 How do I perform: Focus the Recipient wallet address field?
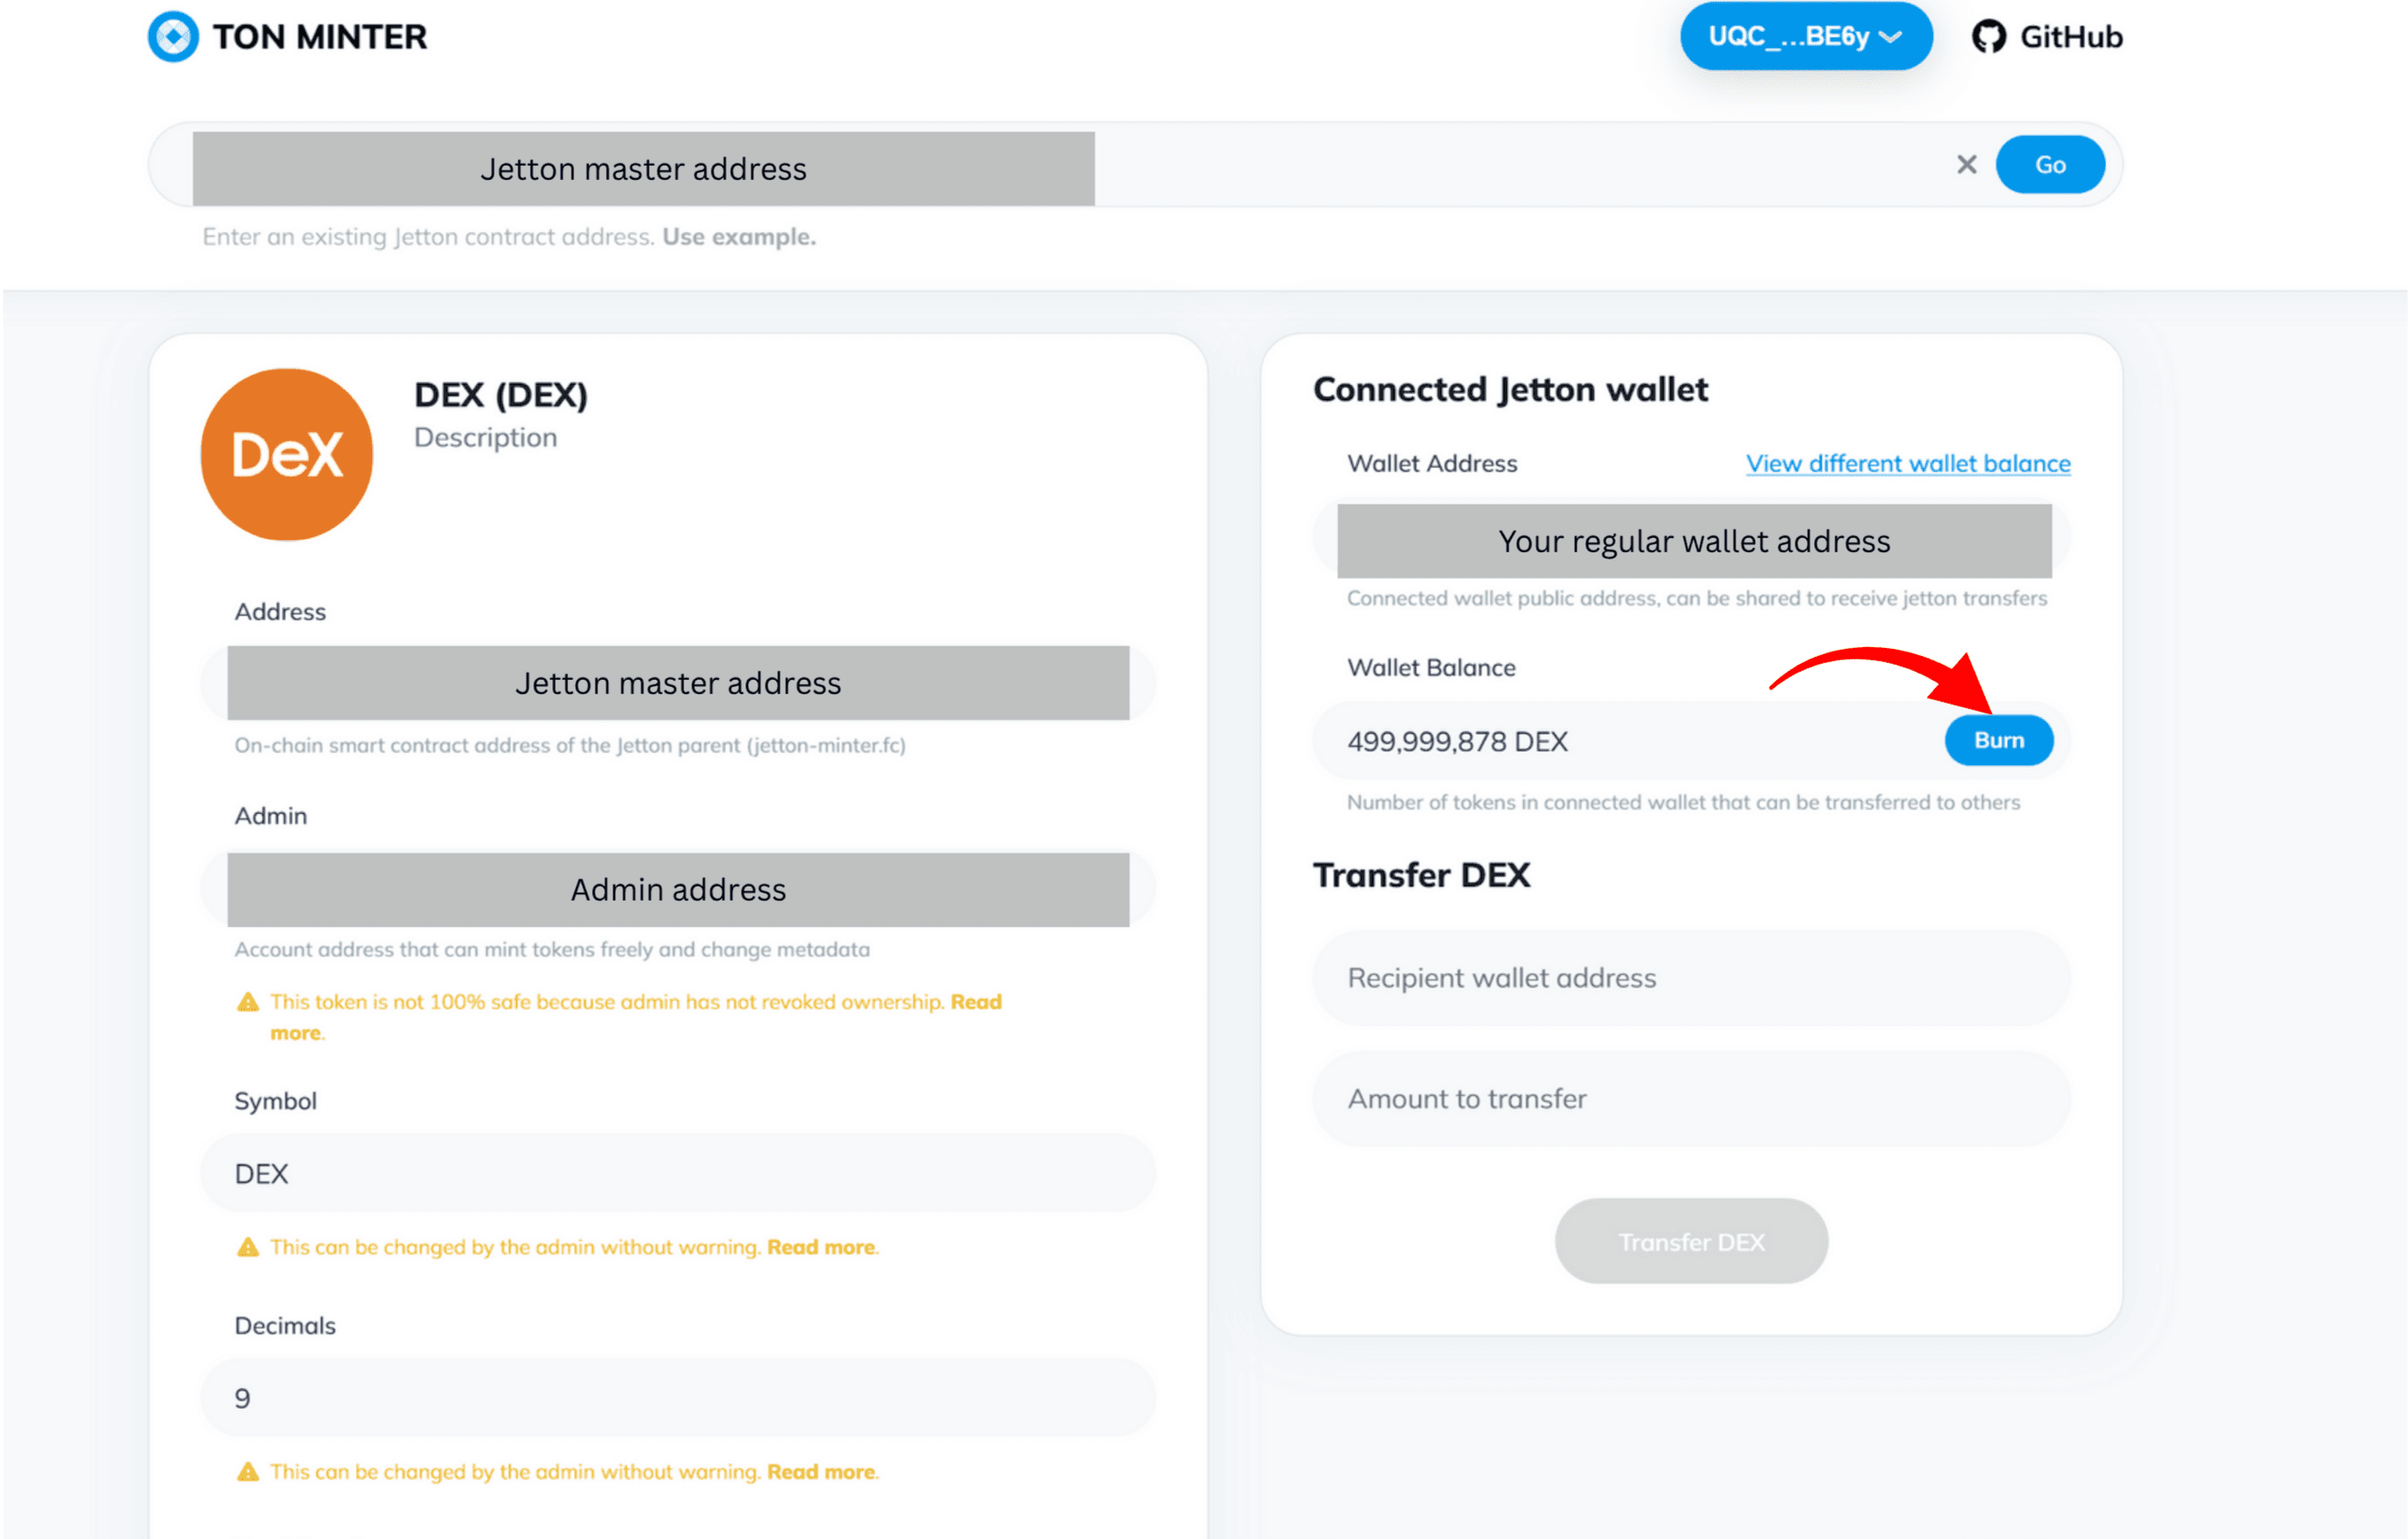pyautogui.click(x=1691, y=978)
